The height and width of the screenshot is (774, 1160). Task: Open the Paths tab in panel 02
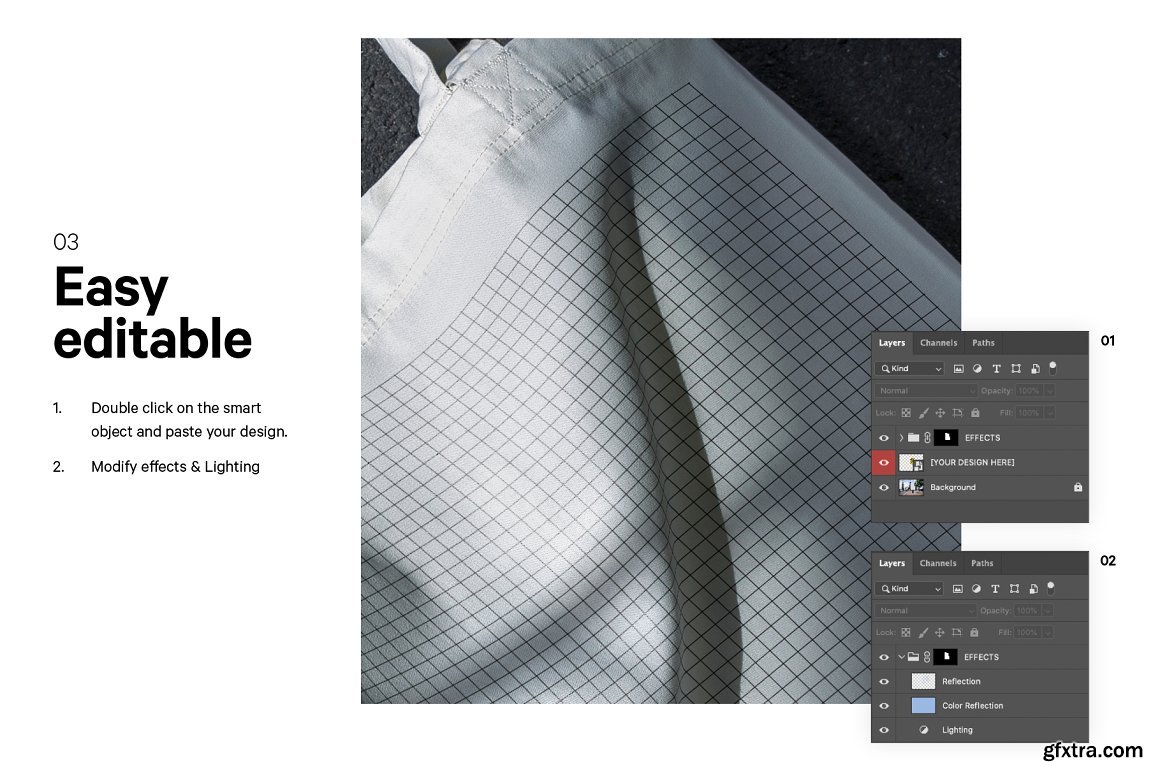[982, 563]
